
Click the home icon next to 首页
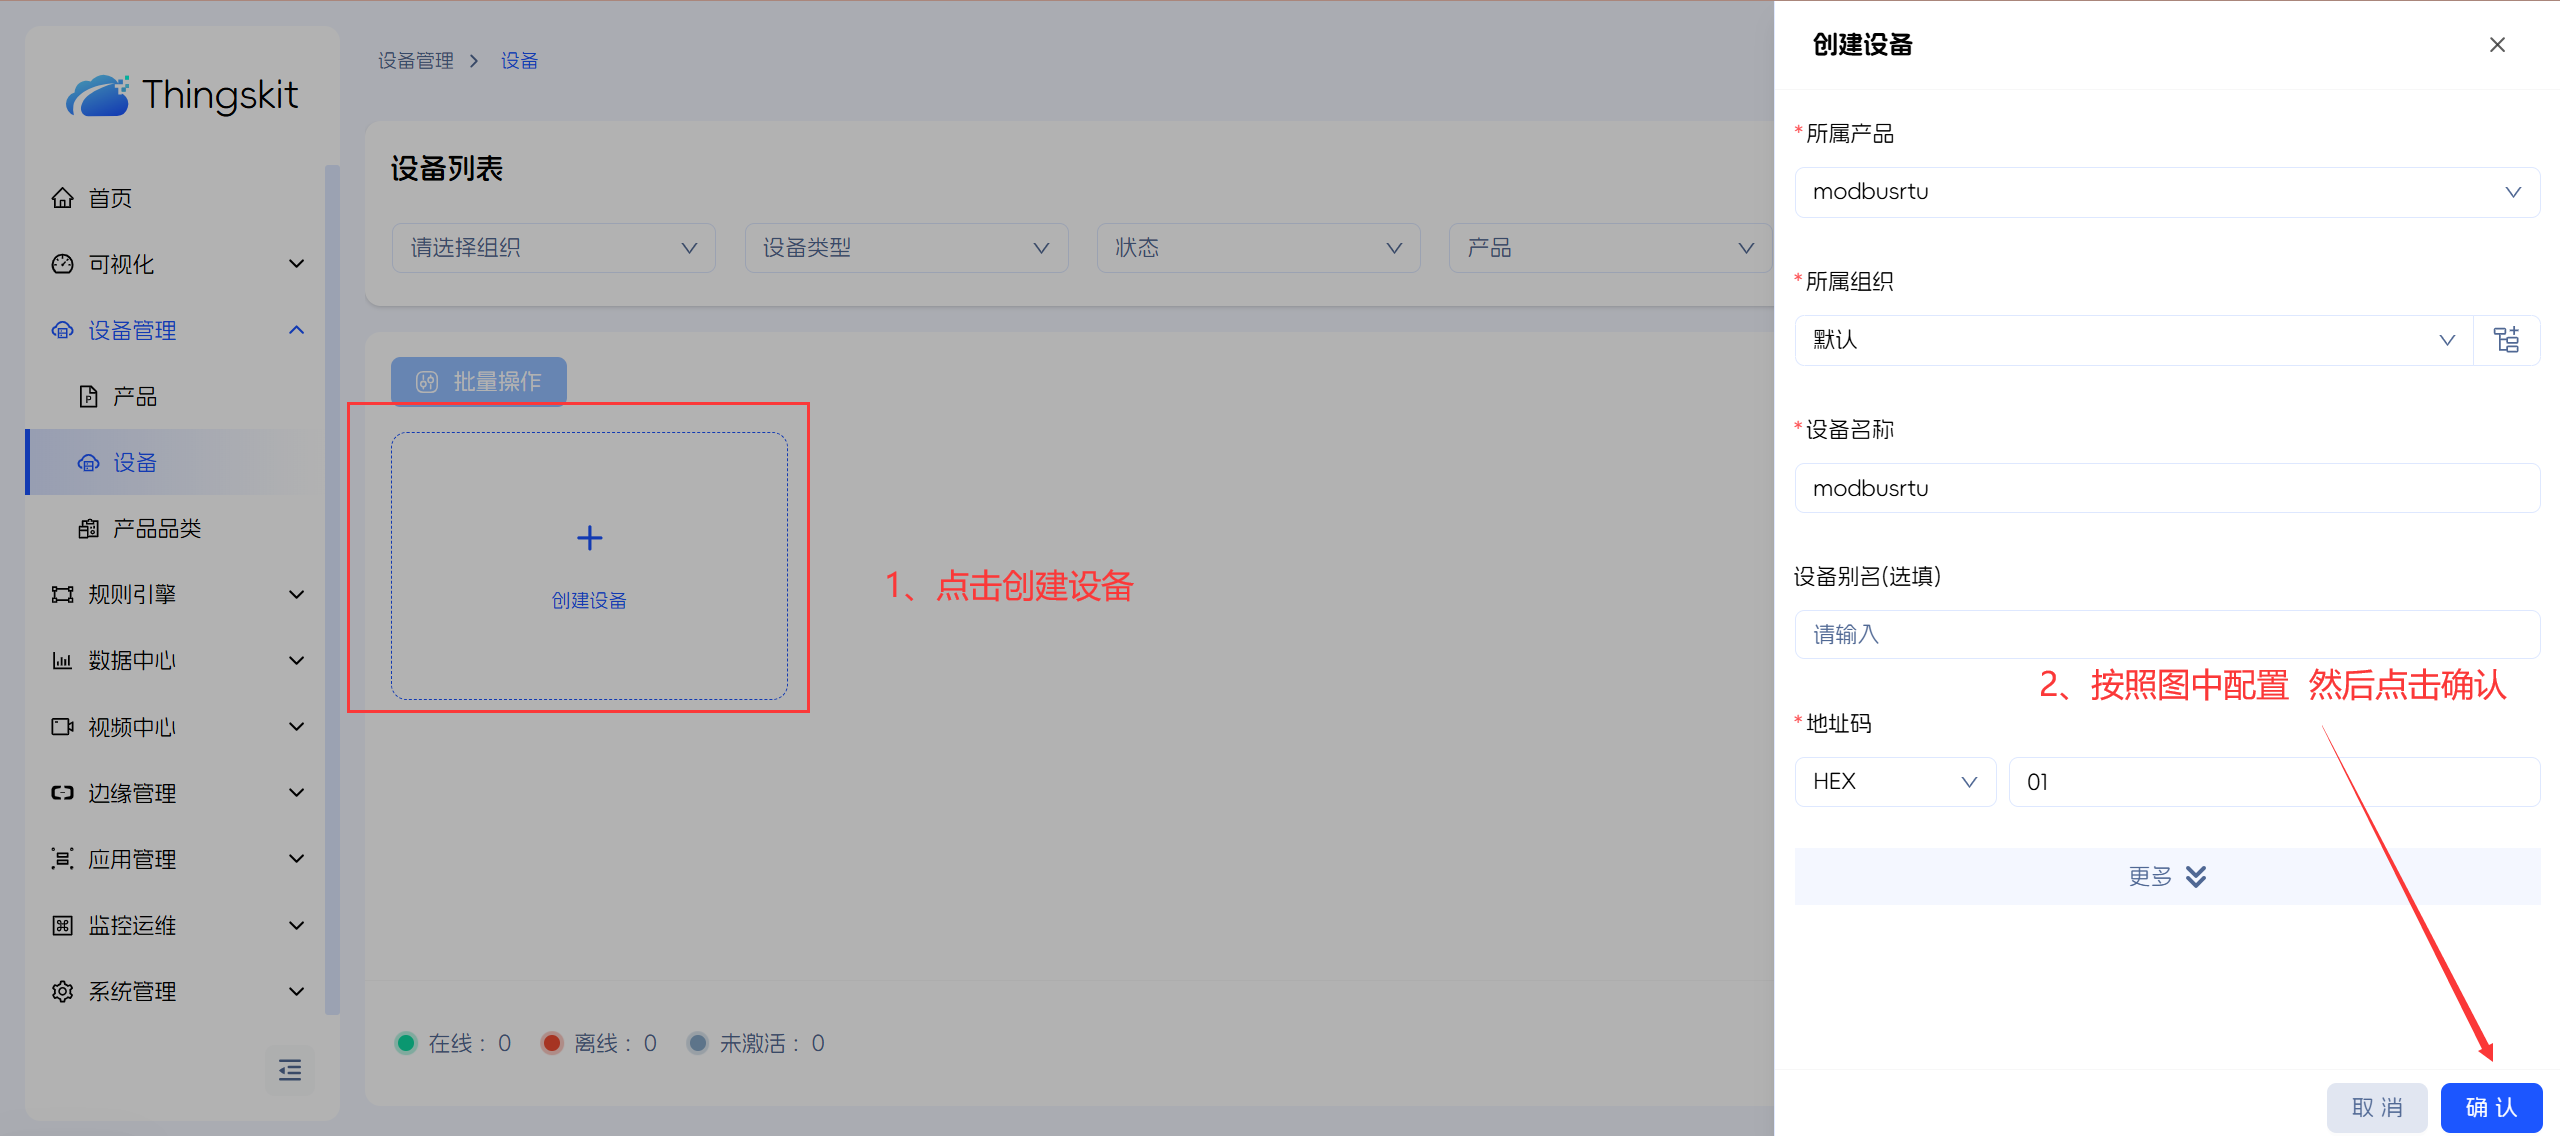point(63,198)
